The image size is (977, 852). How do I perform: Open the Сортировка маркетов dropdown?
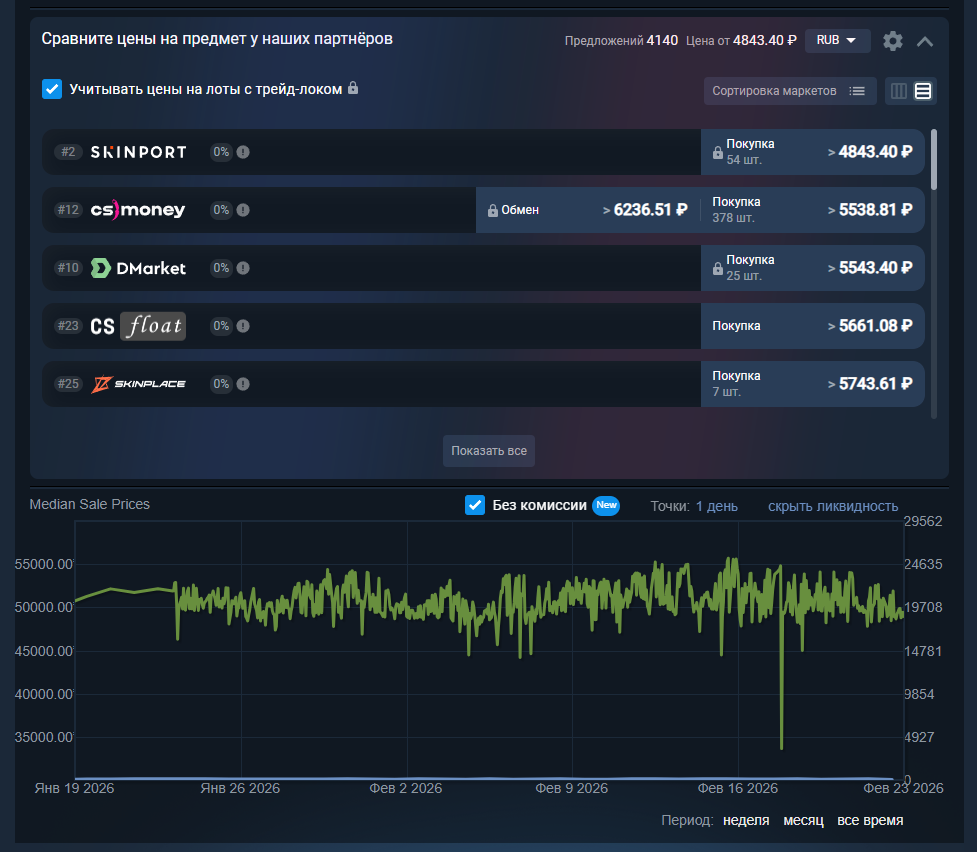click(x=790, y=91)
